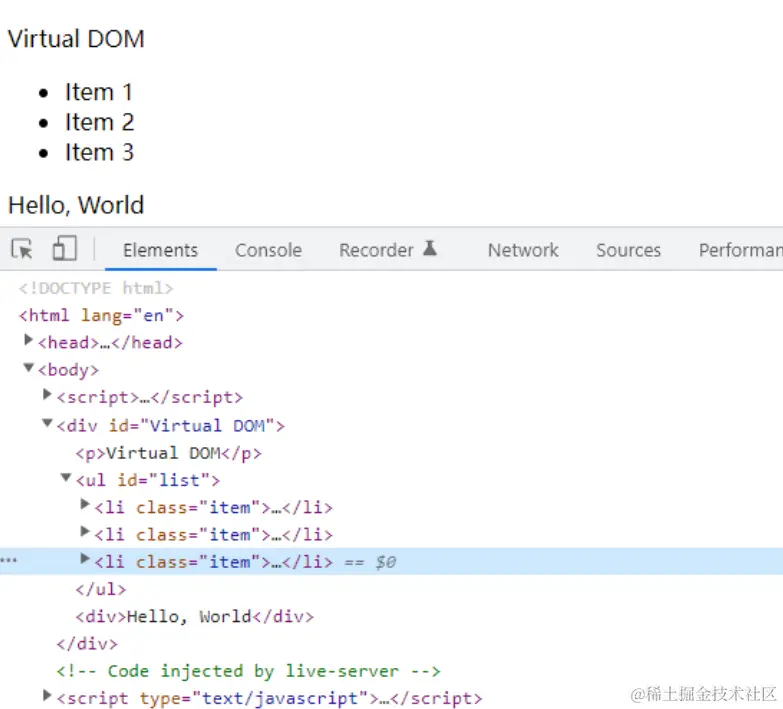
Task: Activate the inspect element picker icon
Action: pos(22,249)
